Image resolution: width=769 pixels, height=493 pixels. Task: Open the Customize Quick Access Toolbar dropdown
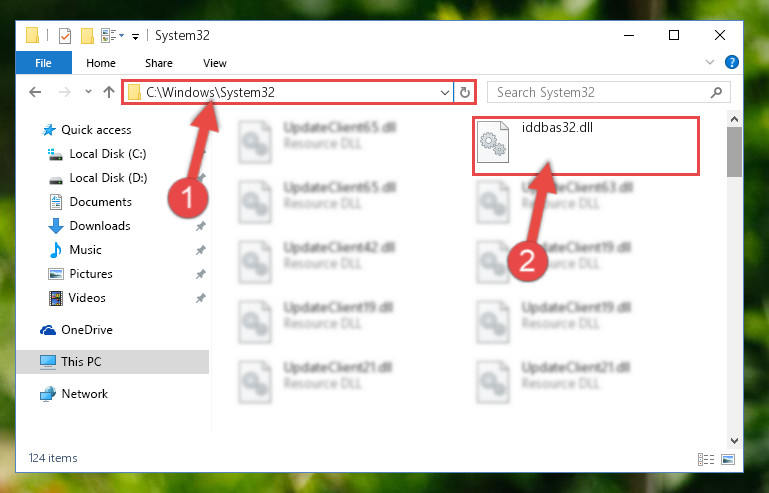[x=135, y=36]
